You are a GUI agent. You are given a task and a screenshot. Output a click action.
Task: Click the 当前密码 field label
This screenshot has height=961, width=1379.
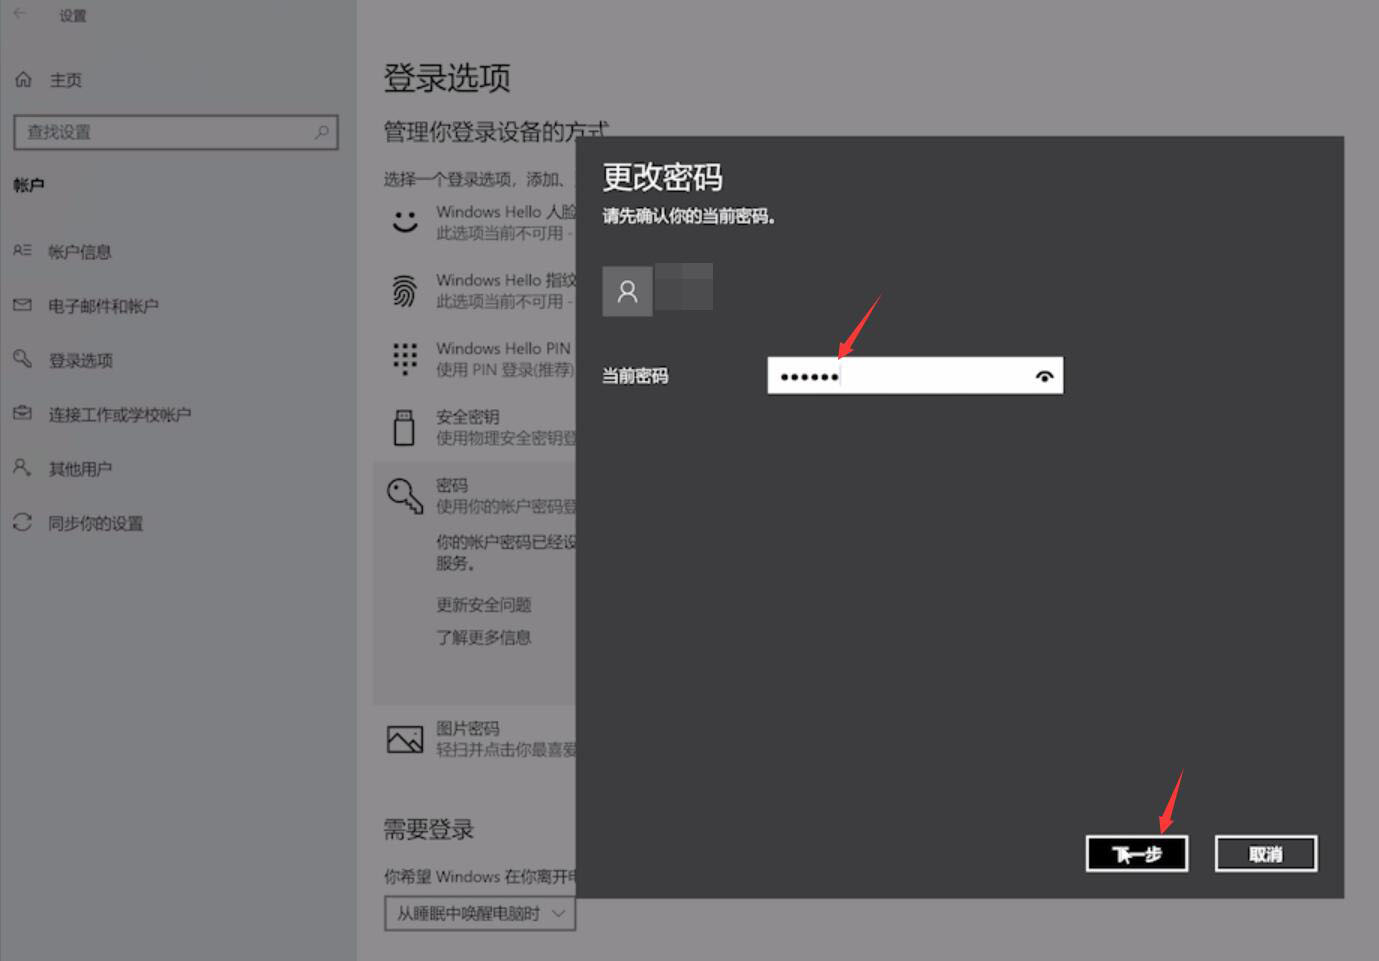(x=635, y=376)
